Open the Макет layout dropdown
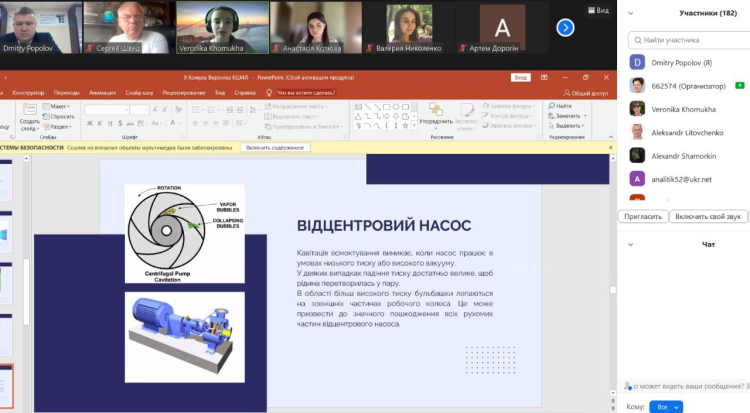The width and height of the screenshot is (750, 413). pos(59,106)
